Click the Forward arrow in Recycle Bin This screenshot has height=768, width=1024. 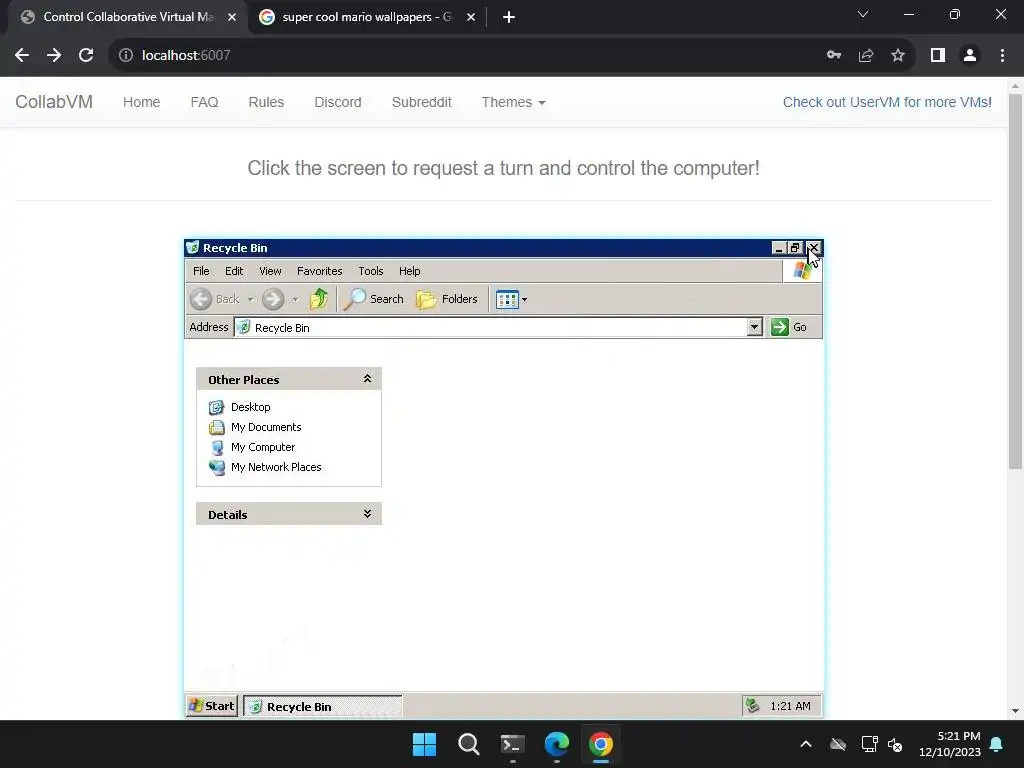coord(273,299)
